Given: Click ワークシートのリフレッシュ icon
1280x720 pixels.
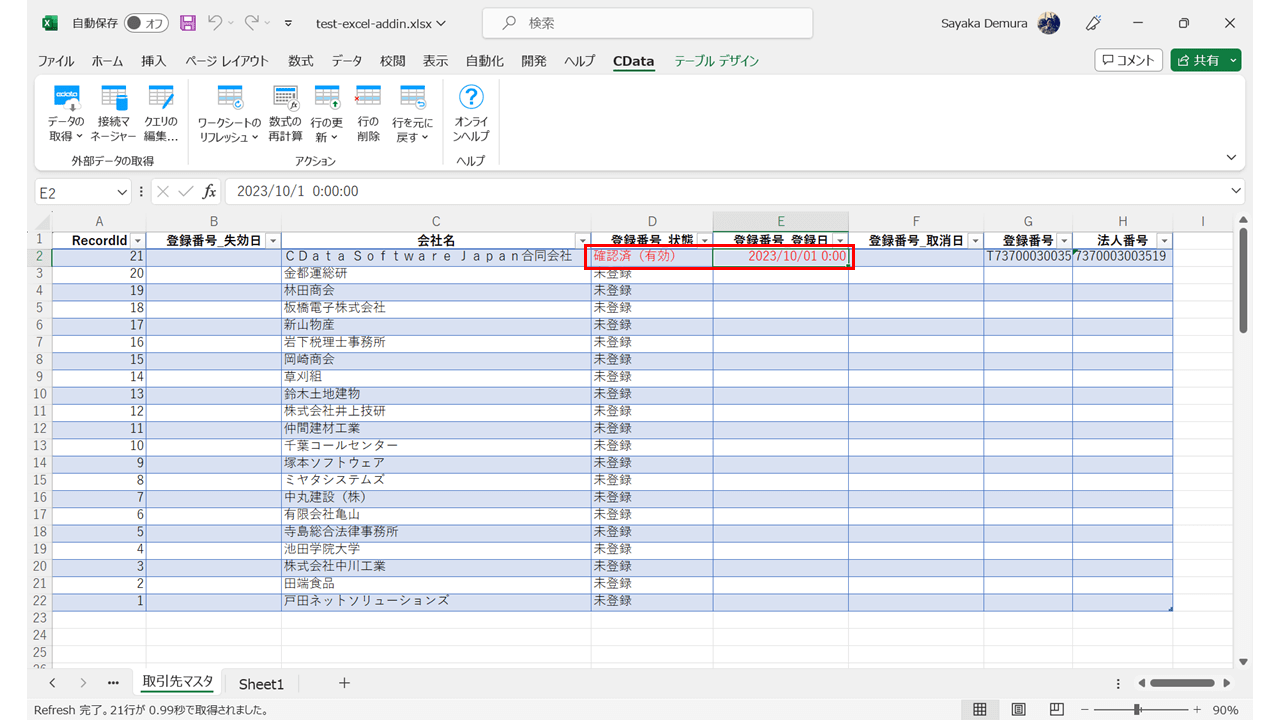Looking at the screenshot, I should [229, 99].
